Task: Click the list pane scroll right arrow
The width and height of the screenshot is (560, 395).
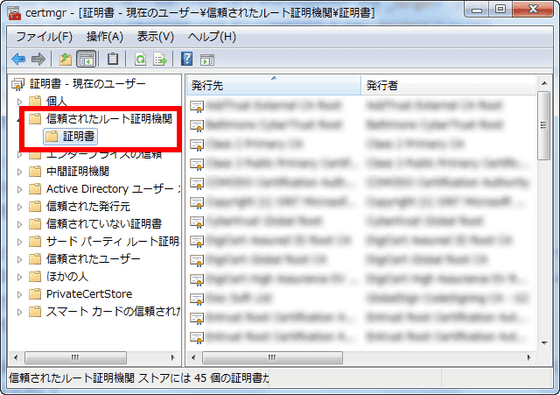Action: click(529, 358)
